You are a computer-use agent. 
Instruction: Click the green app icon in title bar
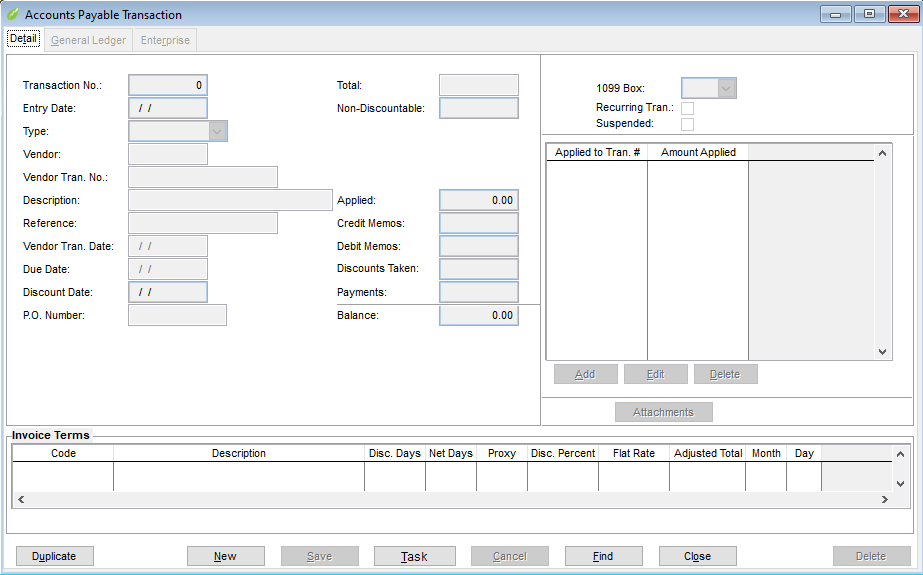coord(13,14)
